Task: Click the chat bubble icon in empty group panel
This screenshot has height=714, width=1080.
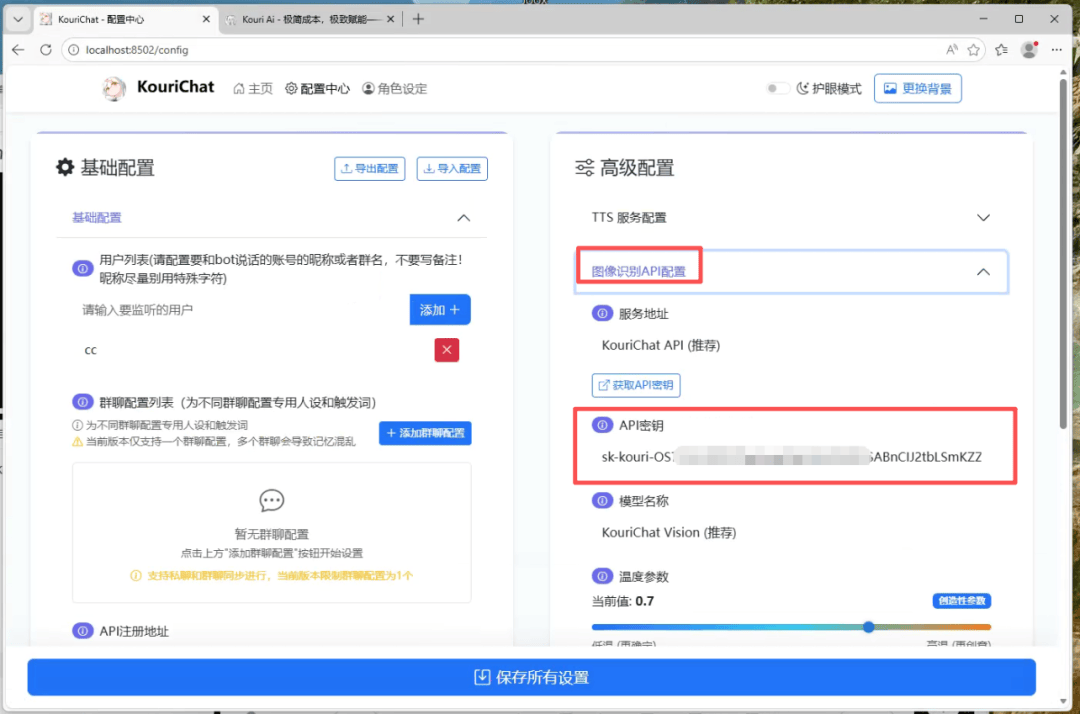Action: [271, 500]
